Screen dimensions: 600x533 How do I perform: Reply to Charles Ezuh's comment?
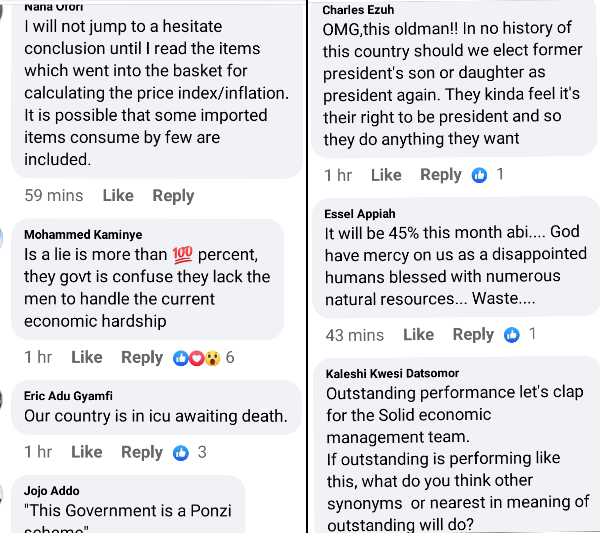[441, 175]
